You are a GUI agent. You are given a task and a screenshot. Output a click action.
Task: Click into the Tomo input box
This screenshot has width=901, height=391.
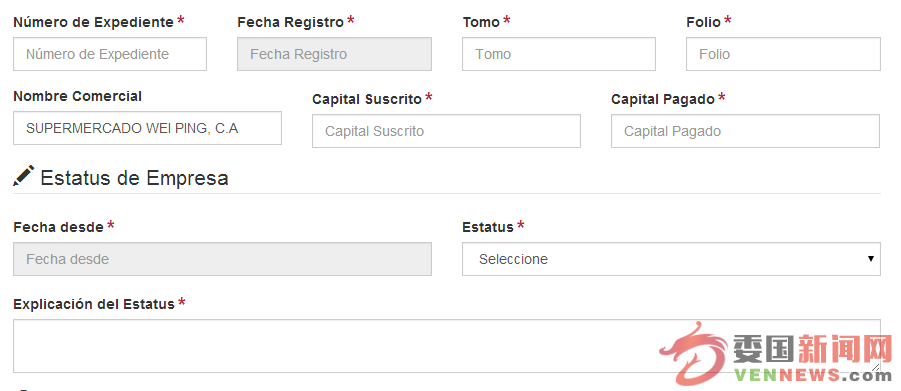[x=559, y=54]
